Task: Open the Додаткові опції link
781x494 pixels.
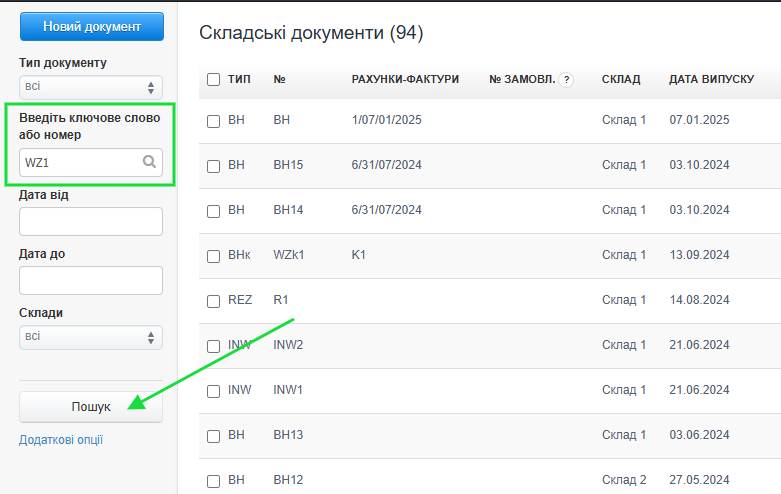Action: pos(61,440)
